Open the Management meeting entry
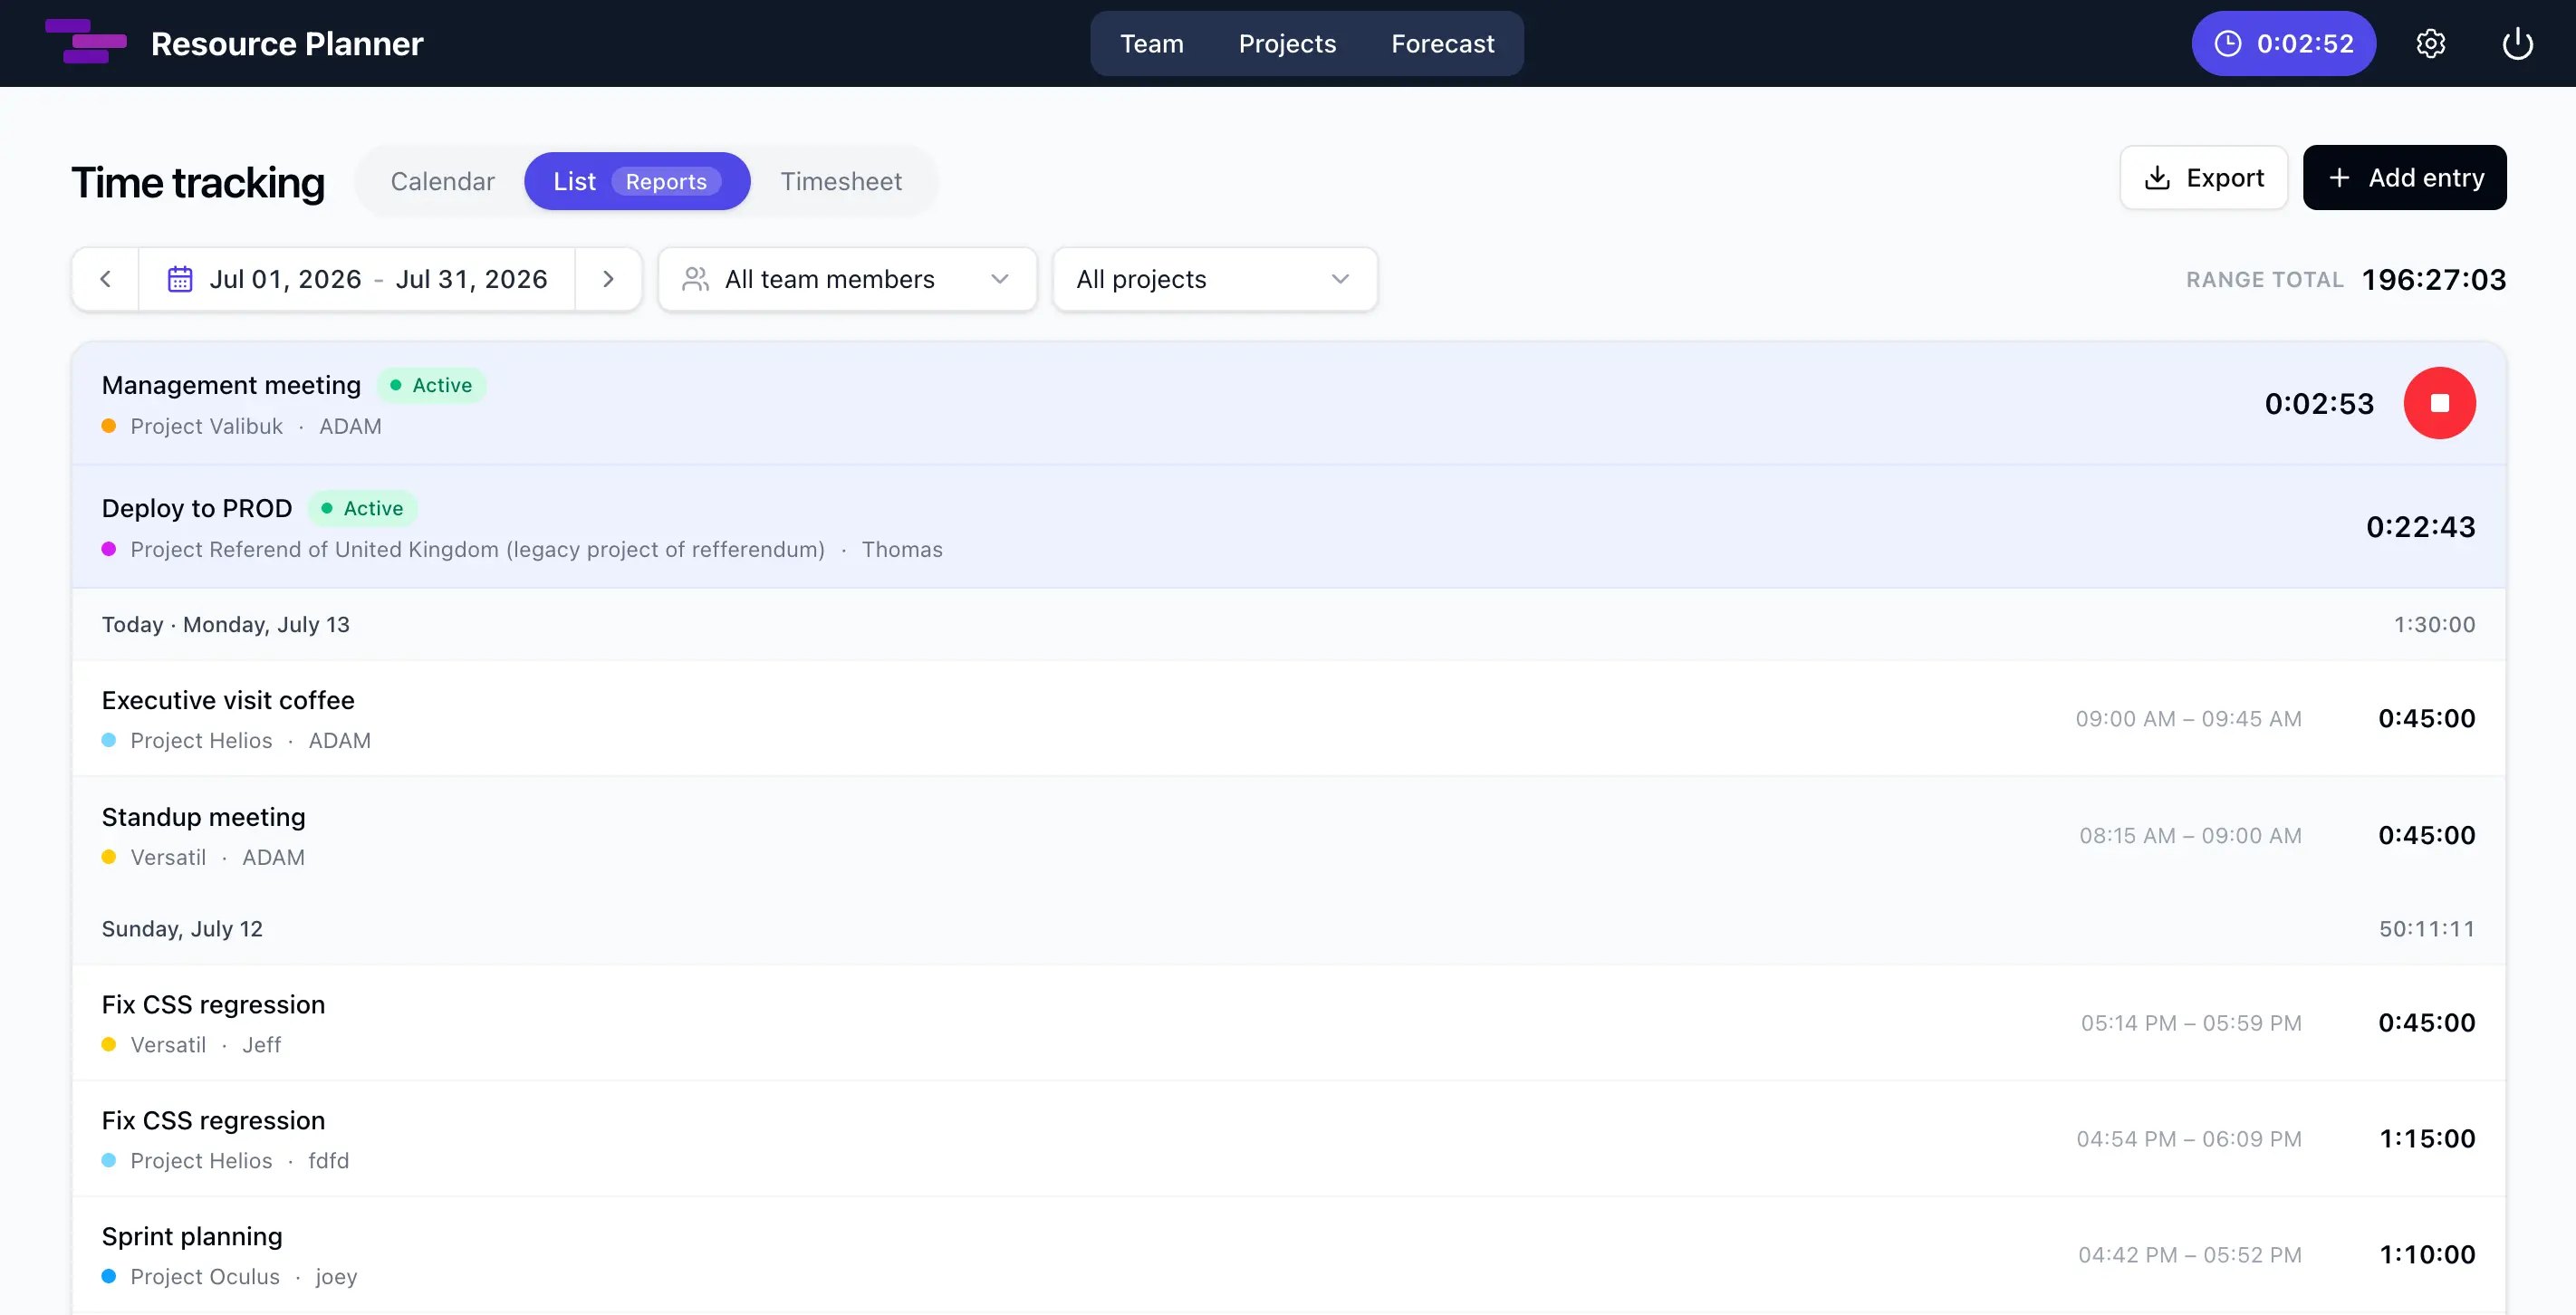 coord(1288,404)
